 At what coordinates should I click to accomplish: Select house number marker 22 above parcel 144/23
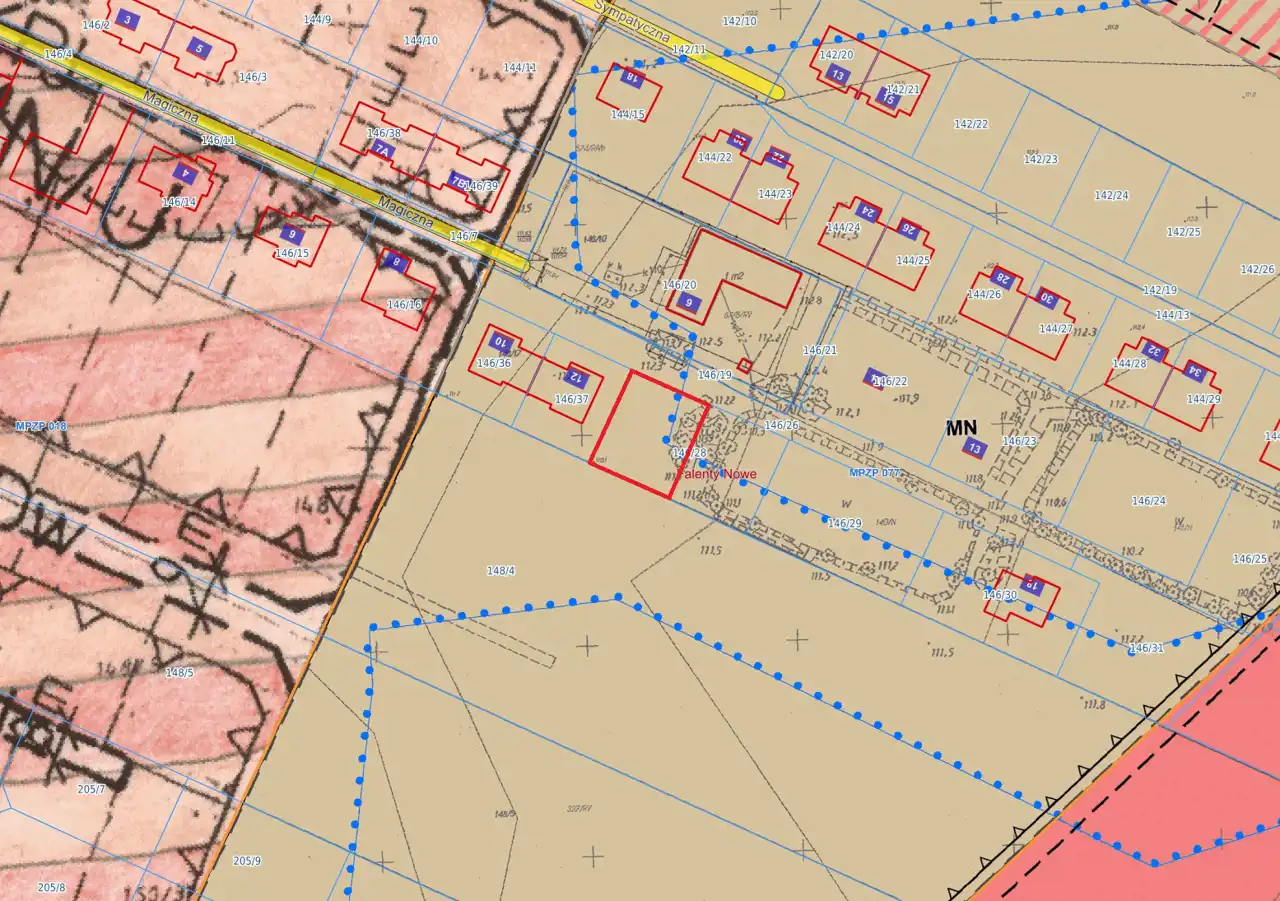click(x=777, y=156)
